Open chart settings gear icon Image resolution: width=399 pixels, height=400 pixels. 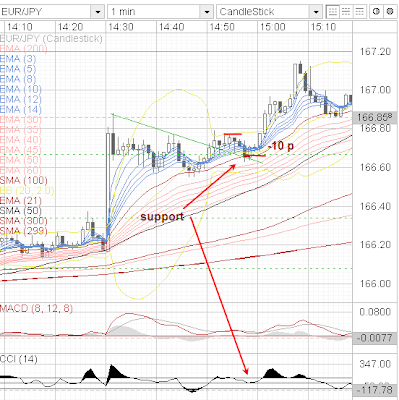[390, 12]
